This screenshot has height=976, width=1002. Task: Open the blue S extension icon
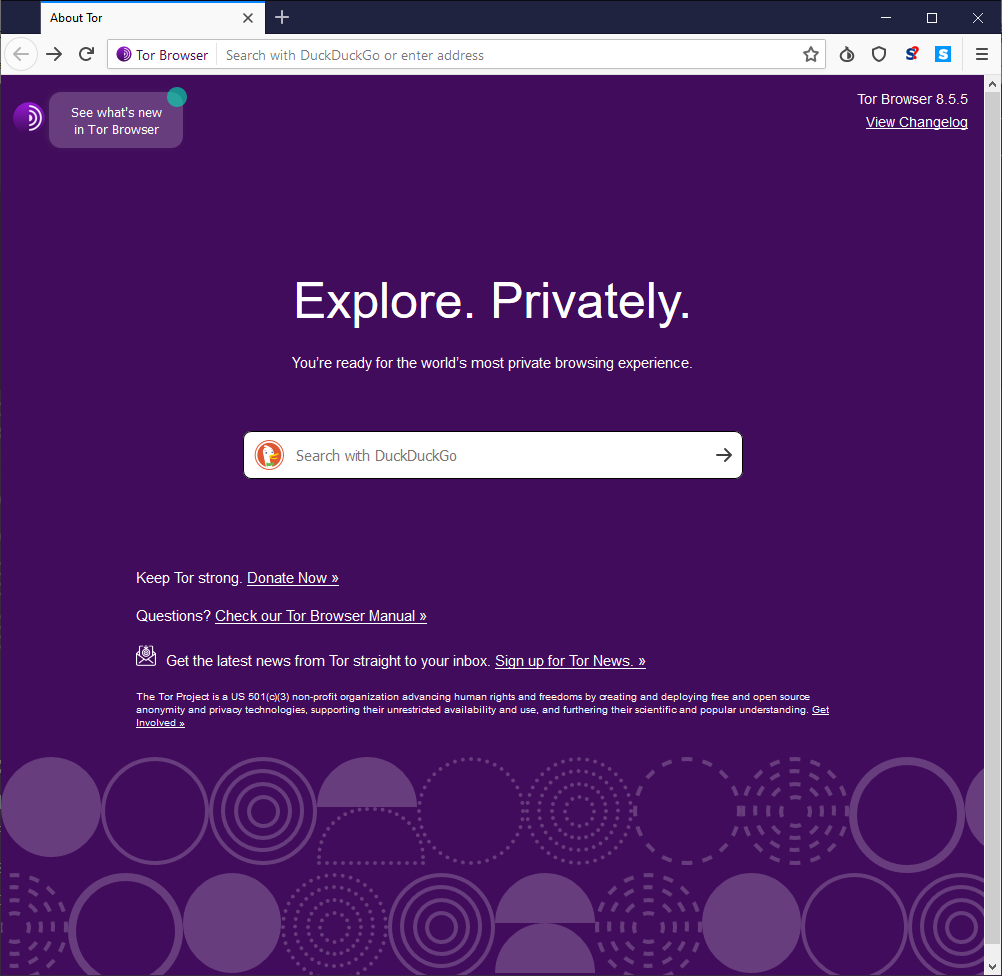pyautogui.click(x=943, y=54)
